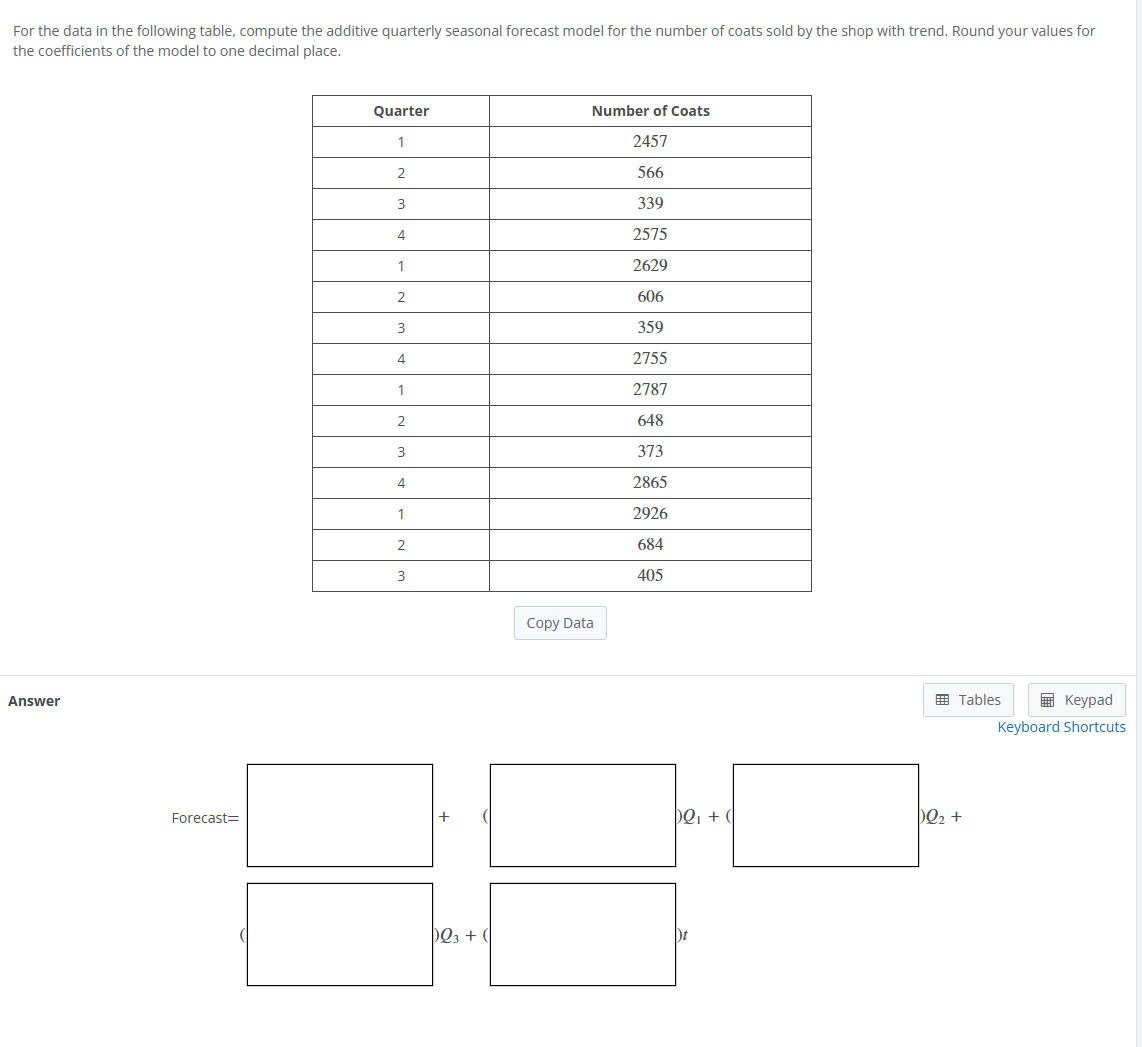The width and height of the screenshot is (1142, 1047).
Task: Select the cell showing value 566
Action: pos(650,172)
